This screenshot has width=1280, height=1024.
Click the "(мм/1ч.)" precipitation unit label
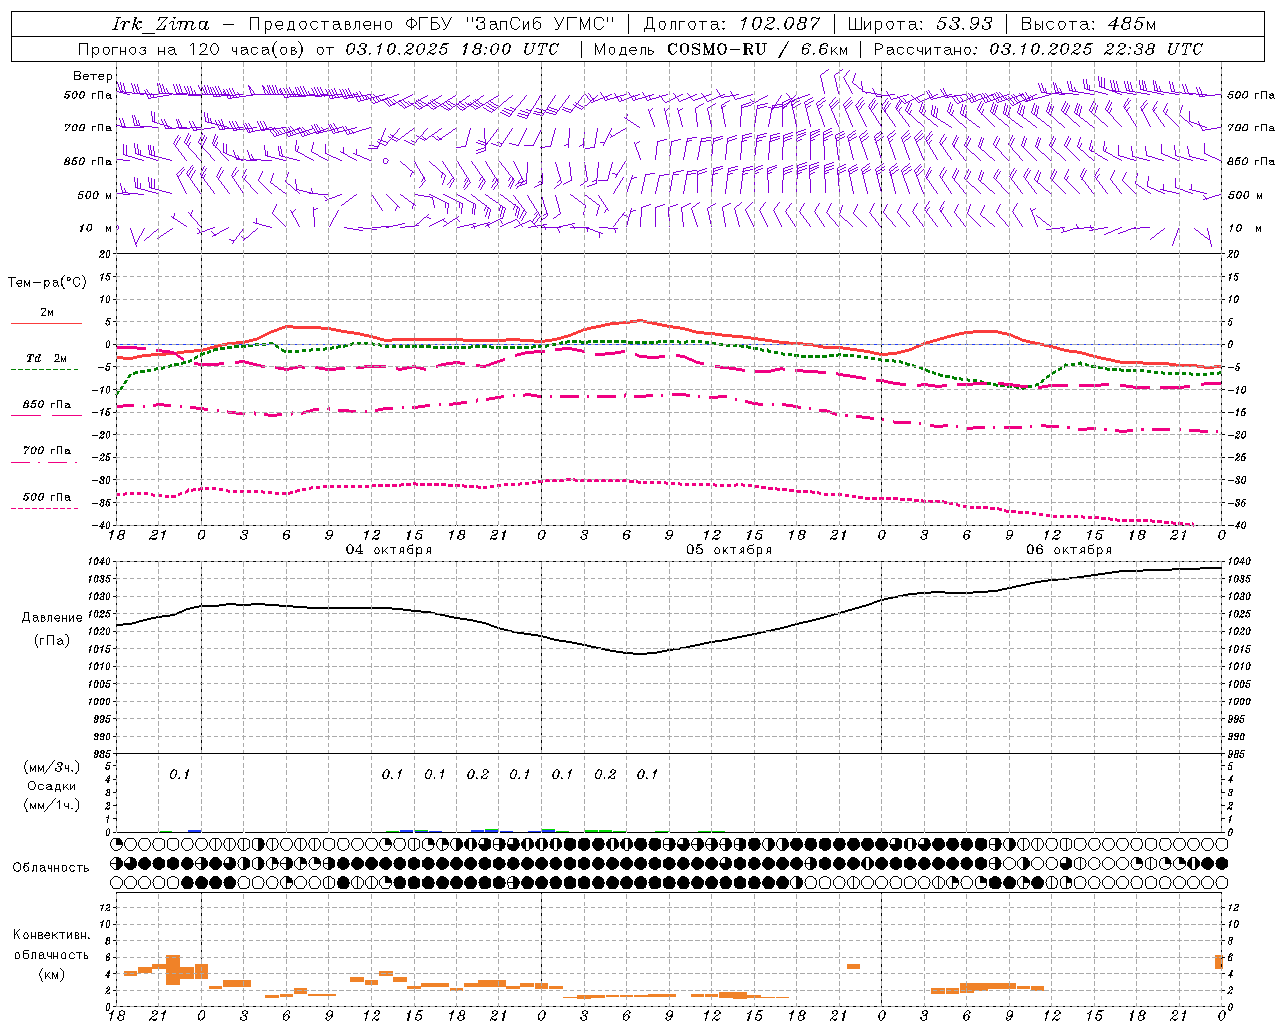[52, 805]
